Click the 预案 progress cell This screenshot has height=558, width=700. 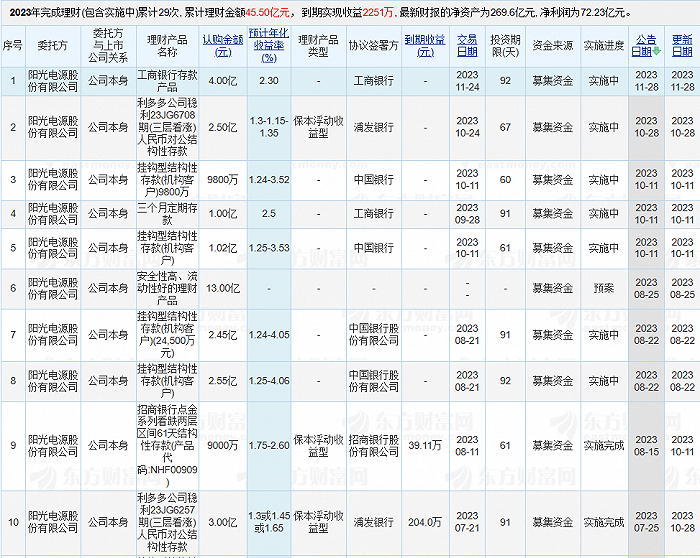coord(604,289)
